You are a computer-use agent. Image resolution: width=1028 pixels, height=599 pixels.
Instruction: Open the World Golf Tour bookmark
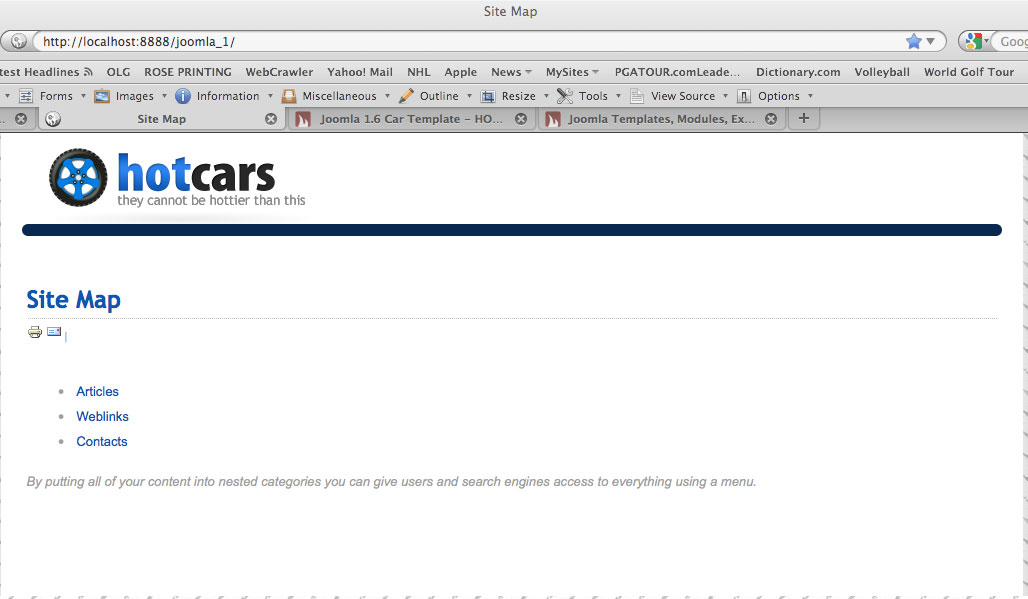pyautogui.click(x=969, y=72)
